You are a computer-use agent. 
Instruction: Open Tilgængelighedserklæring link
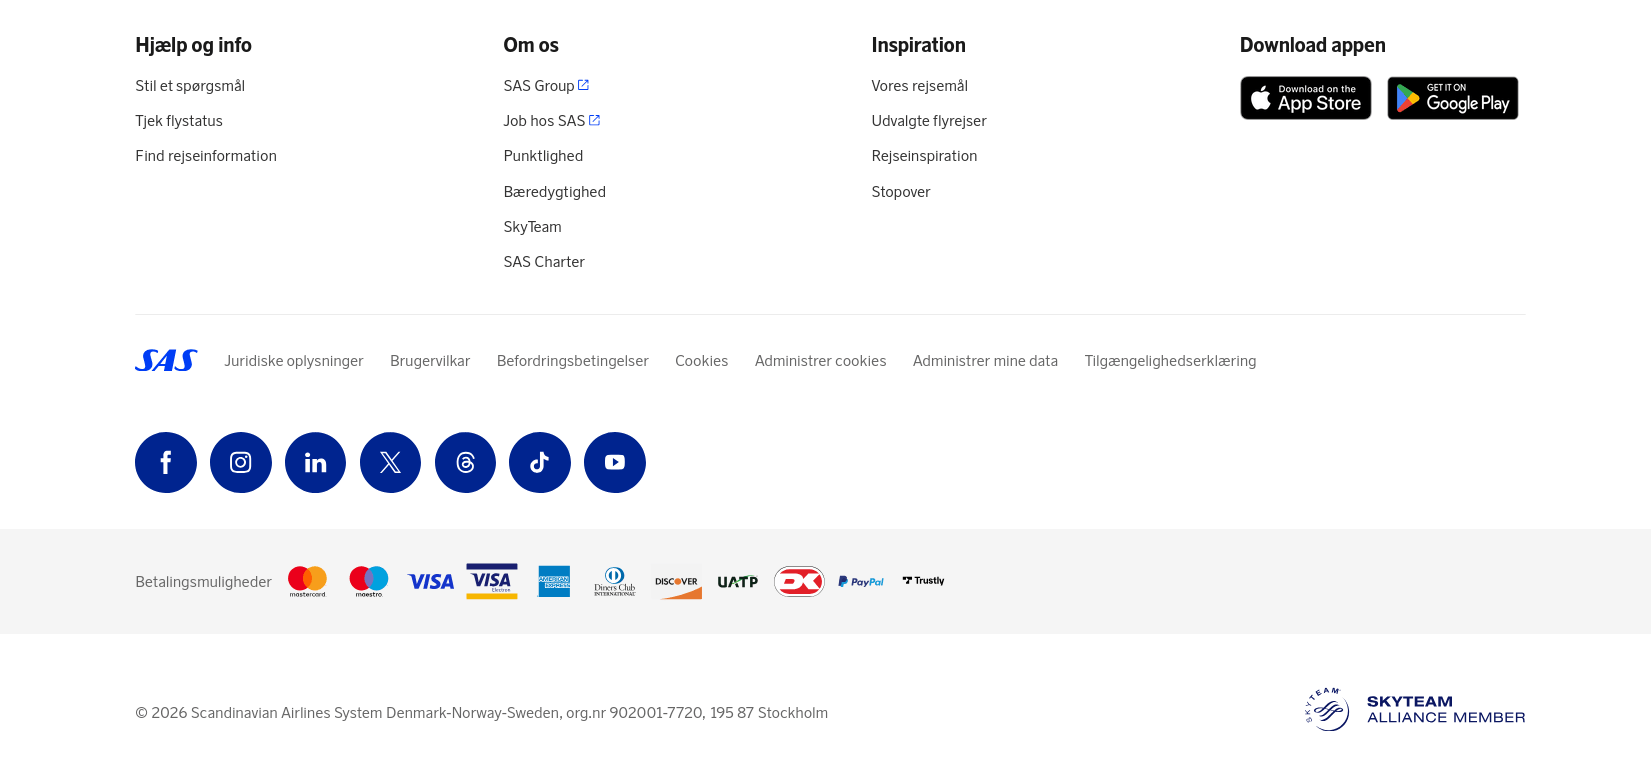point(1170,361)
